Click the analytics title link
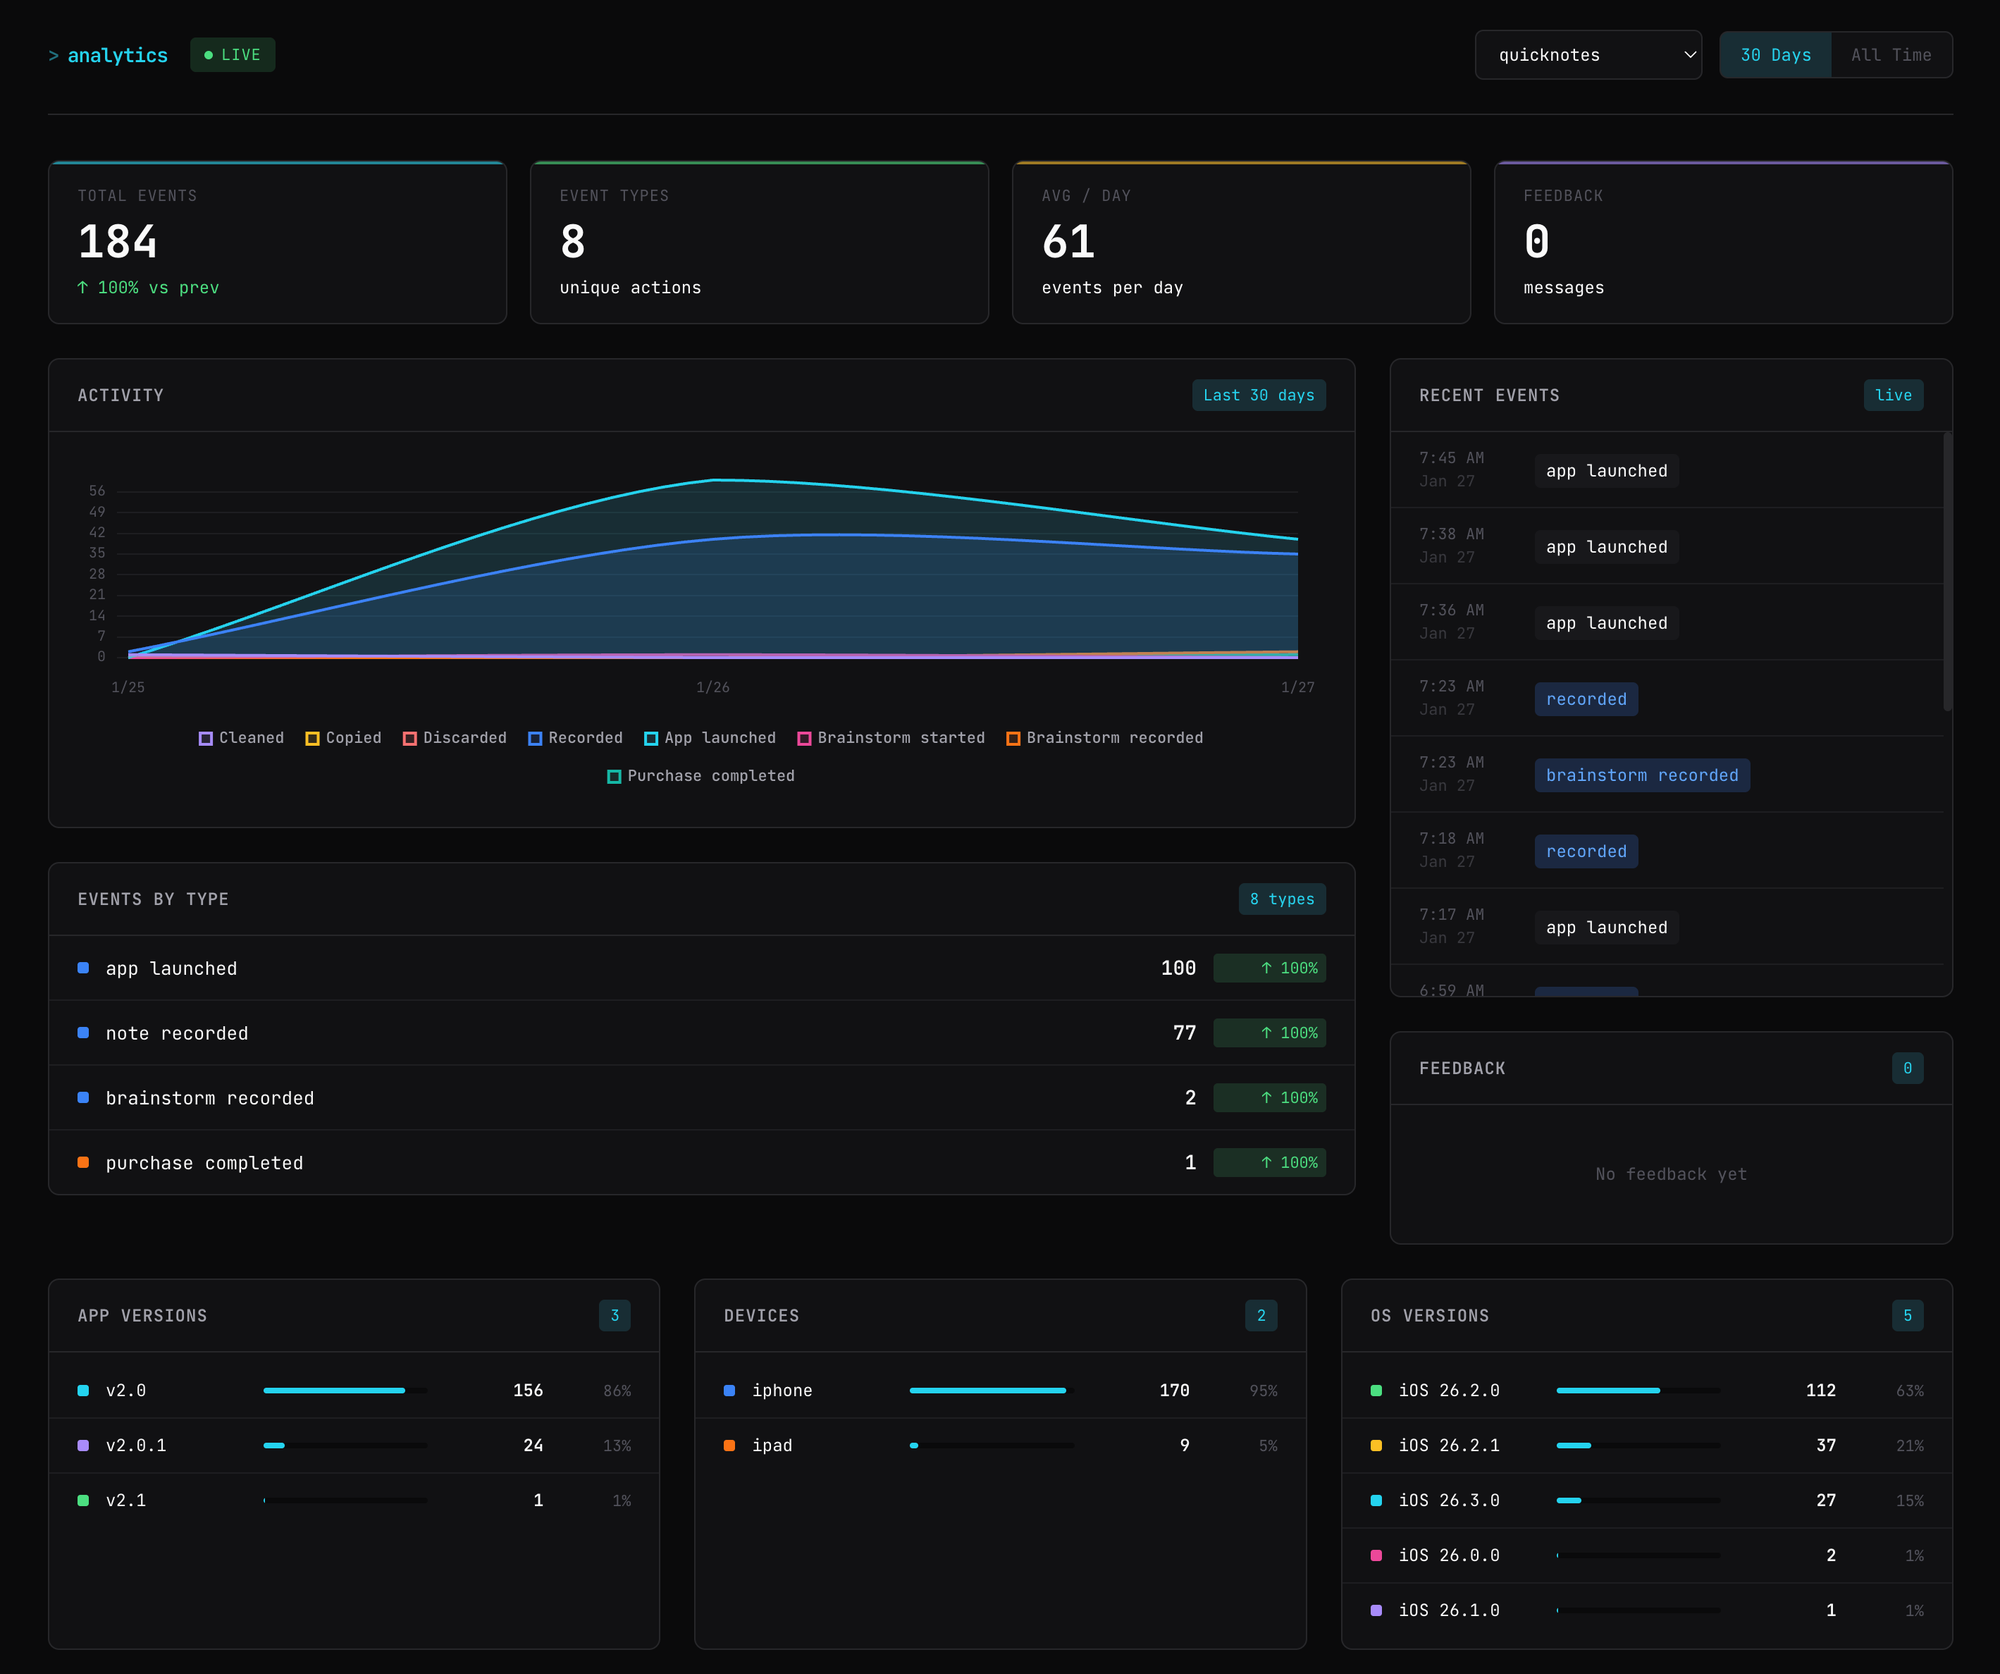Screen dimensions: 2000x1674 coord(117,55)
